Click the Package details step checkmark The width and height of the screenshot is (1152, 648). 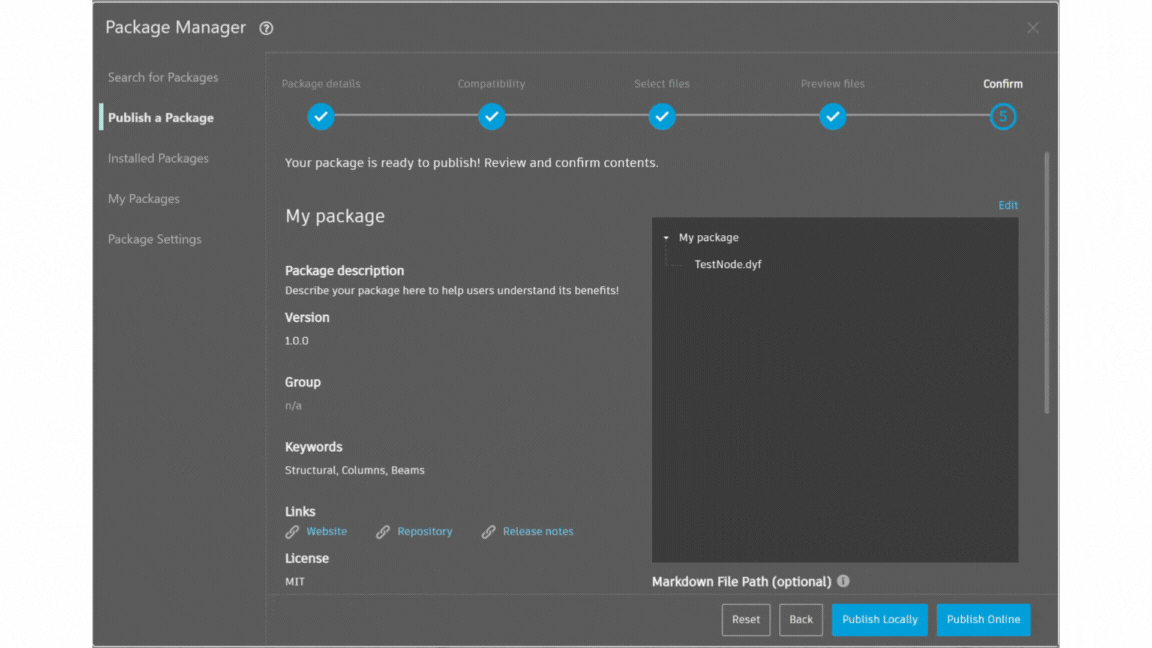tap(321, 117)
